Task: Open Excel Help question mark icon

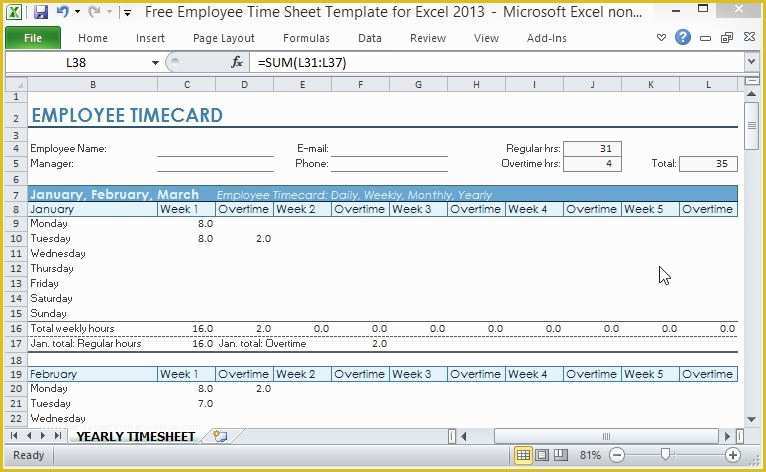Action: click(x=682, y=37)
